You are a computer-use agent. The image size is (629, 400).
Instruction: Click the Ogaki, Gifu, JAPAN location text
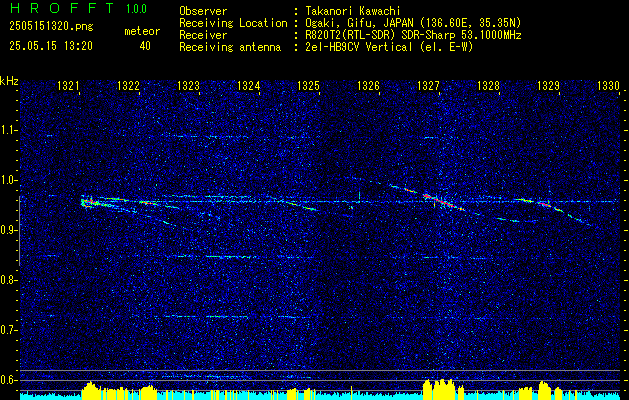point(413,23)
